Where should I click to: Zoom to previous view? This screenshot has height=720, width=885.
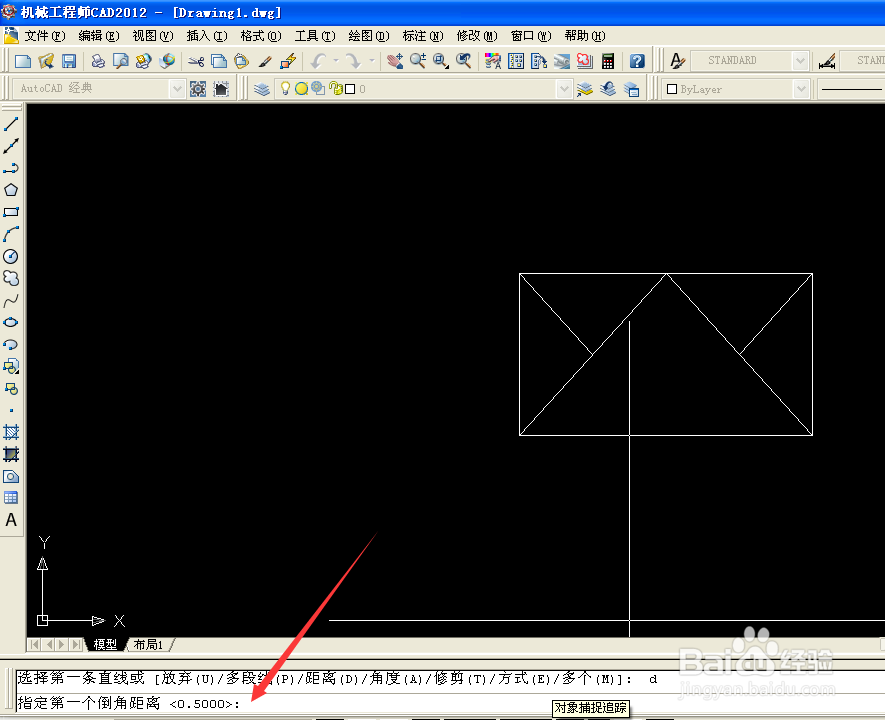[x=464, y=61]
